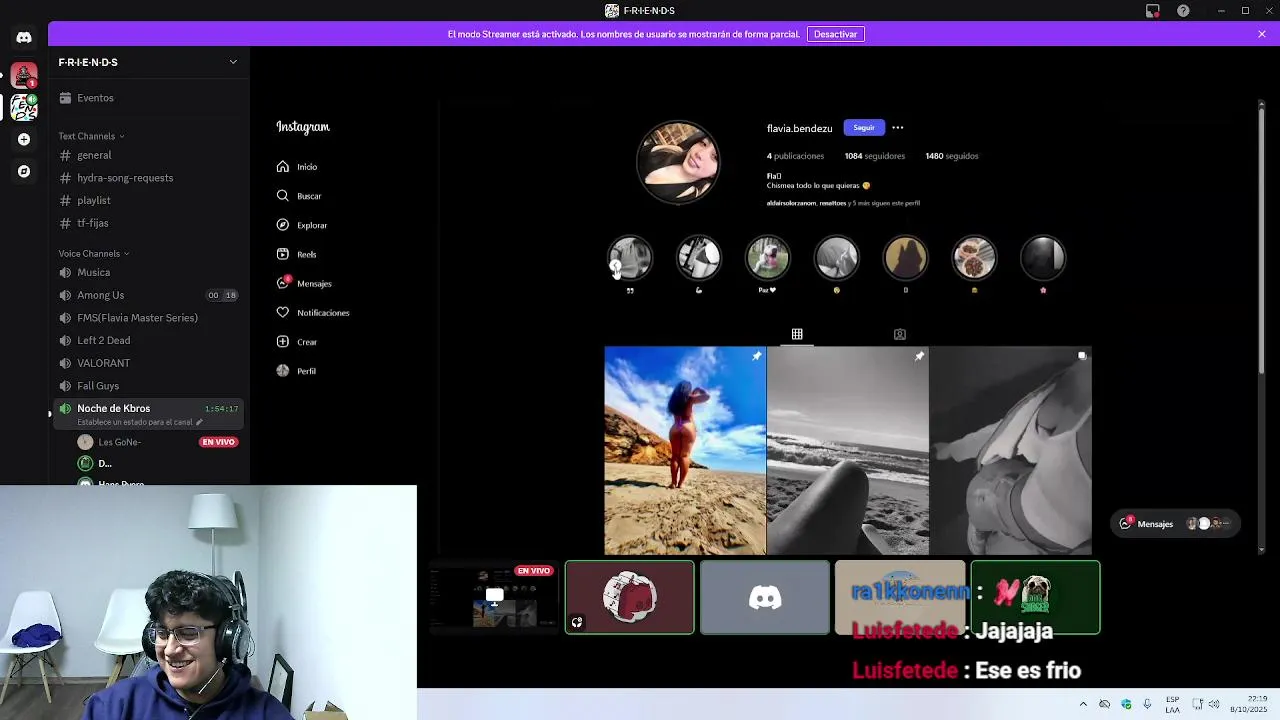Open the Windows Security tray icon

click(x=1126, y=704)
